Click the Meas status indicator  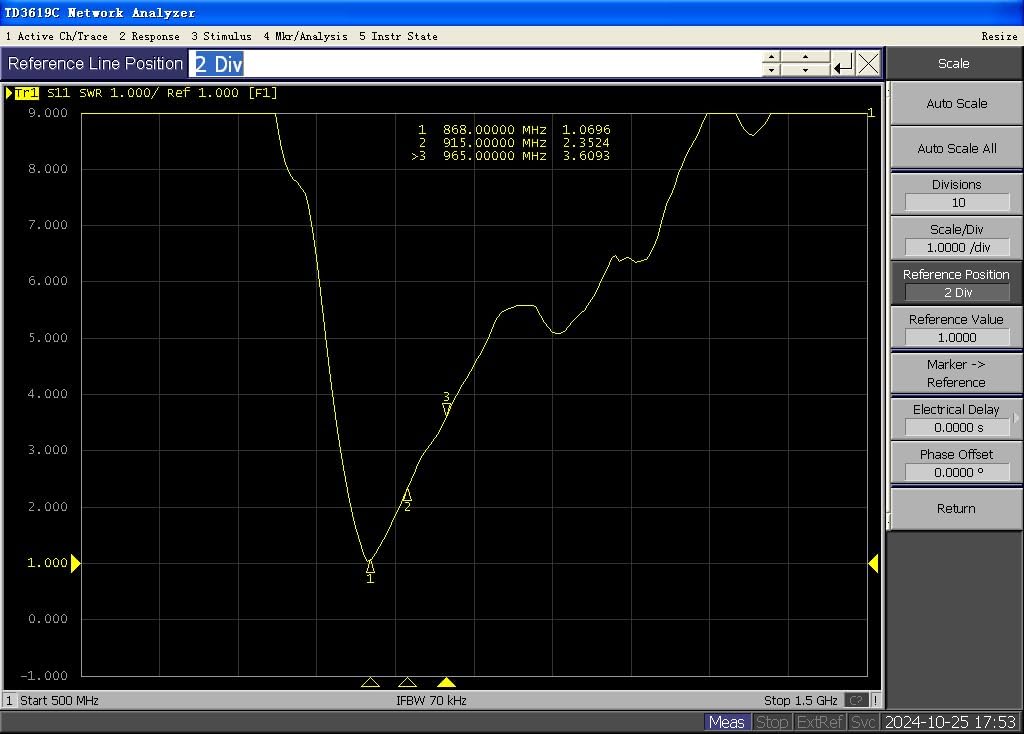(x=726, y=722)
